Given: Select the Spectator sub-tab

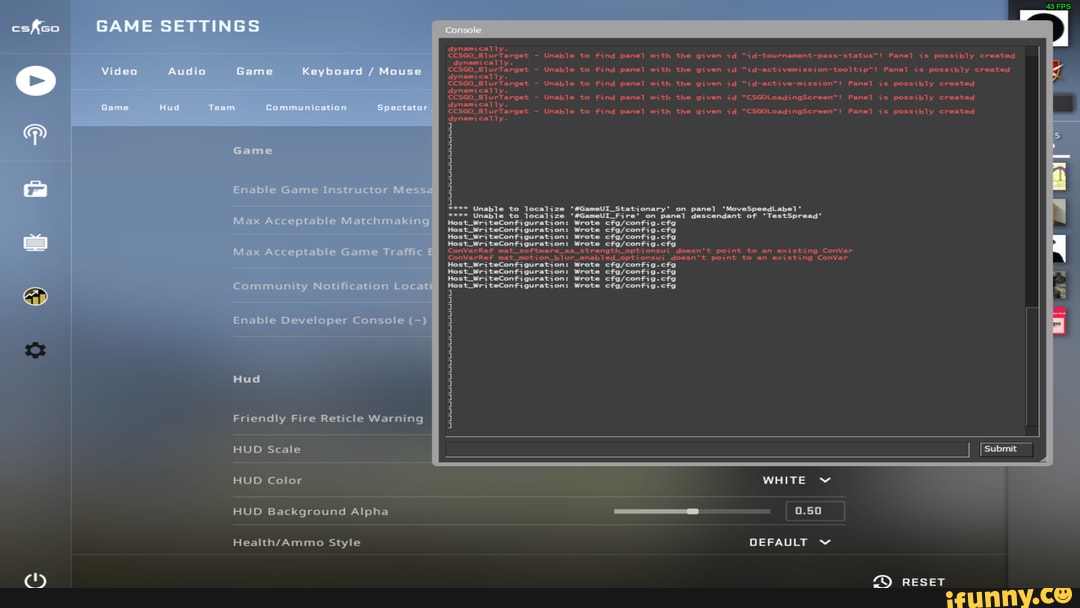Looking at the screenshot, I should tap(401, 107).
